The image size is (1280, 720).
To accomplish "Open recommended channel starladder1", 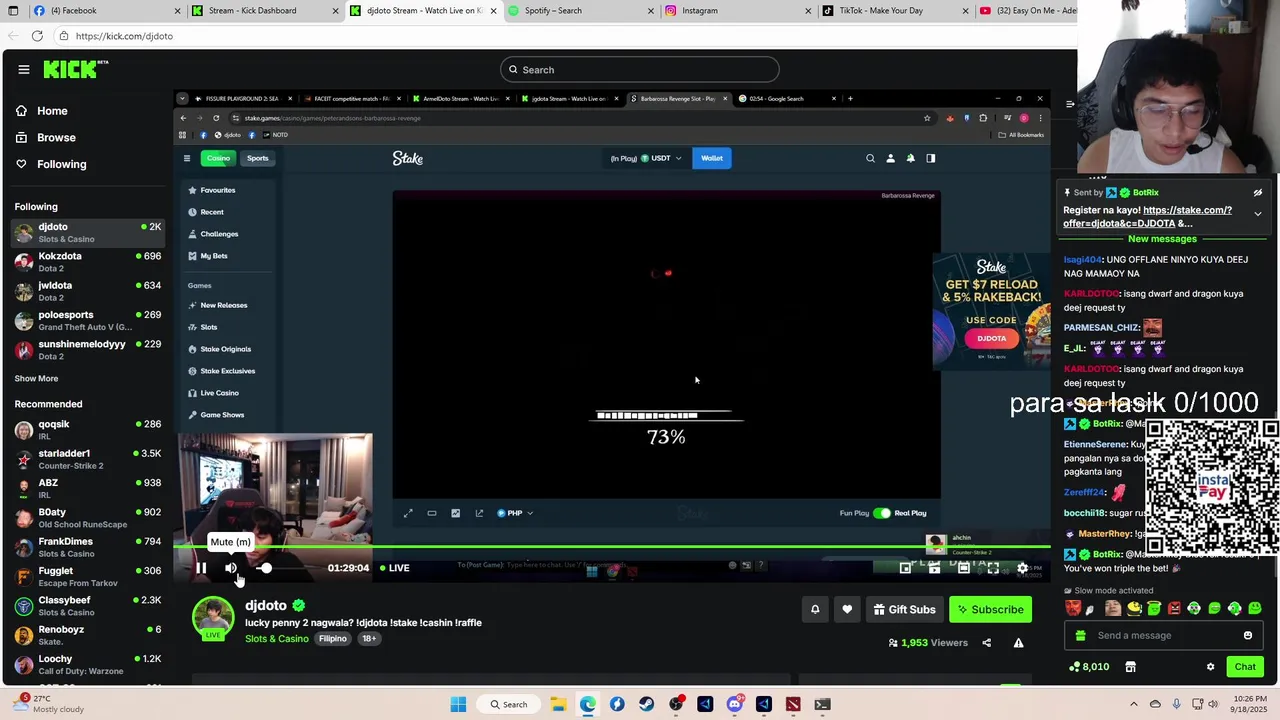I will pos(88,459).
